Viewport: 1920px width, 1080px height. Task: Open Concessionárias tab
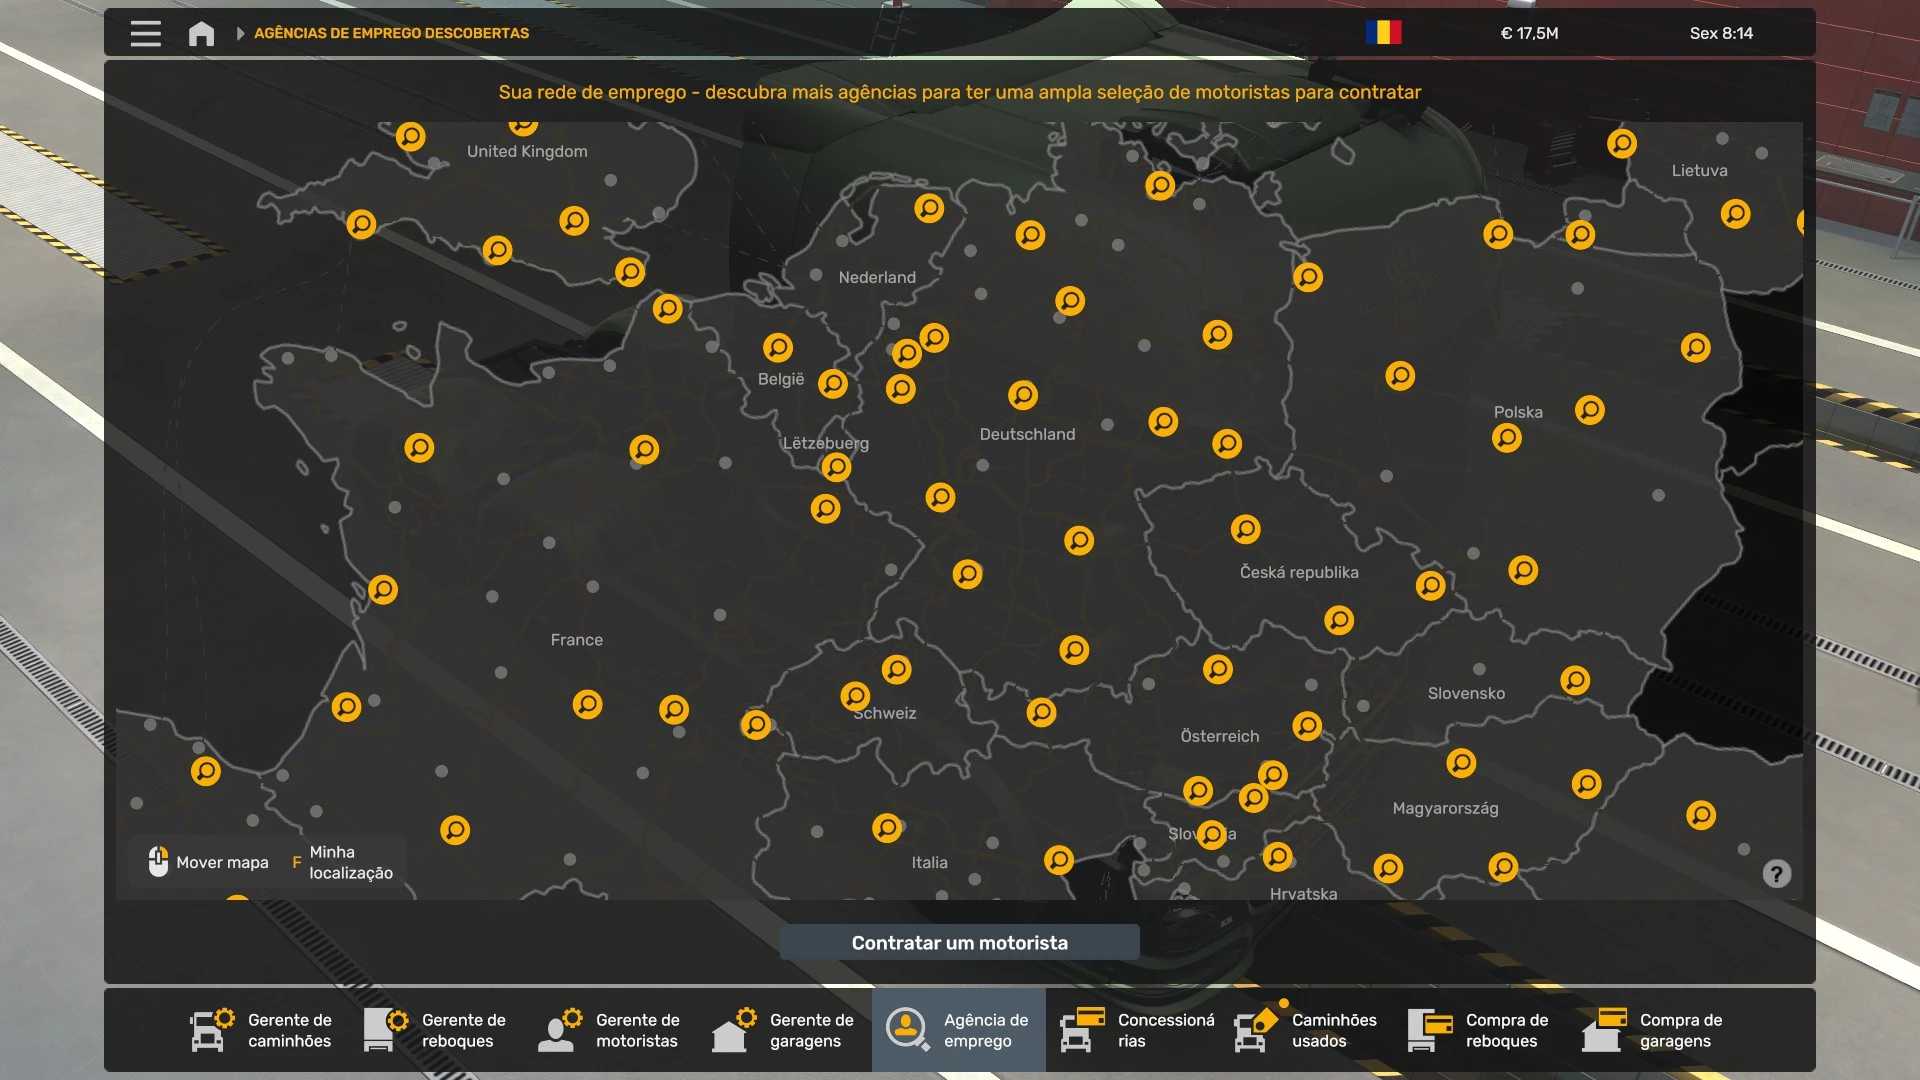click(x=1138, y=1030)
